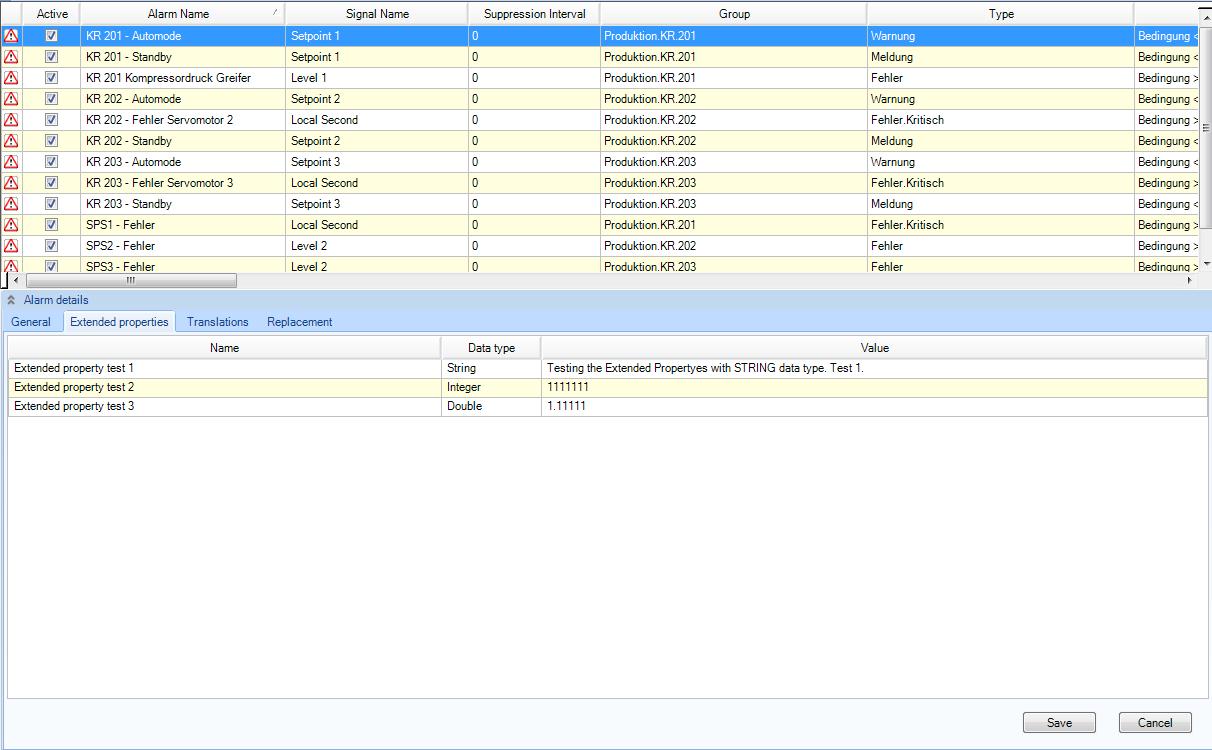Select value cell of Extended property test 2
This screenshot has width=1212, height=750.
[873, 387]
